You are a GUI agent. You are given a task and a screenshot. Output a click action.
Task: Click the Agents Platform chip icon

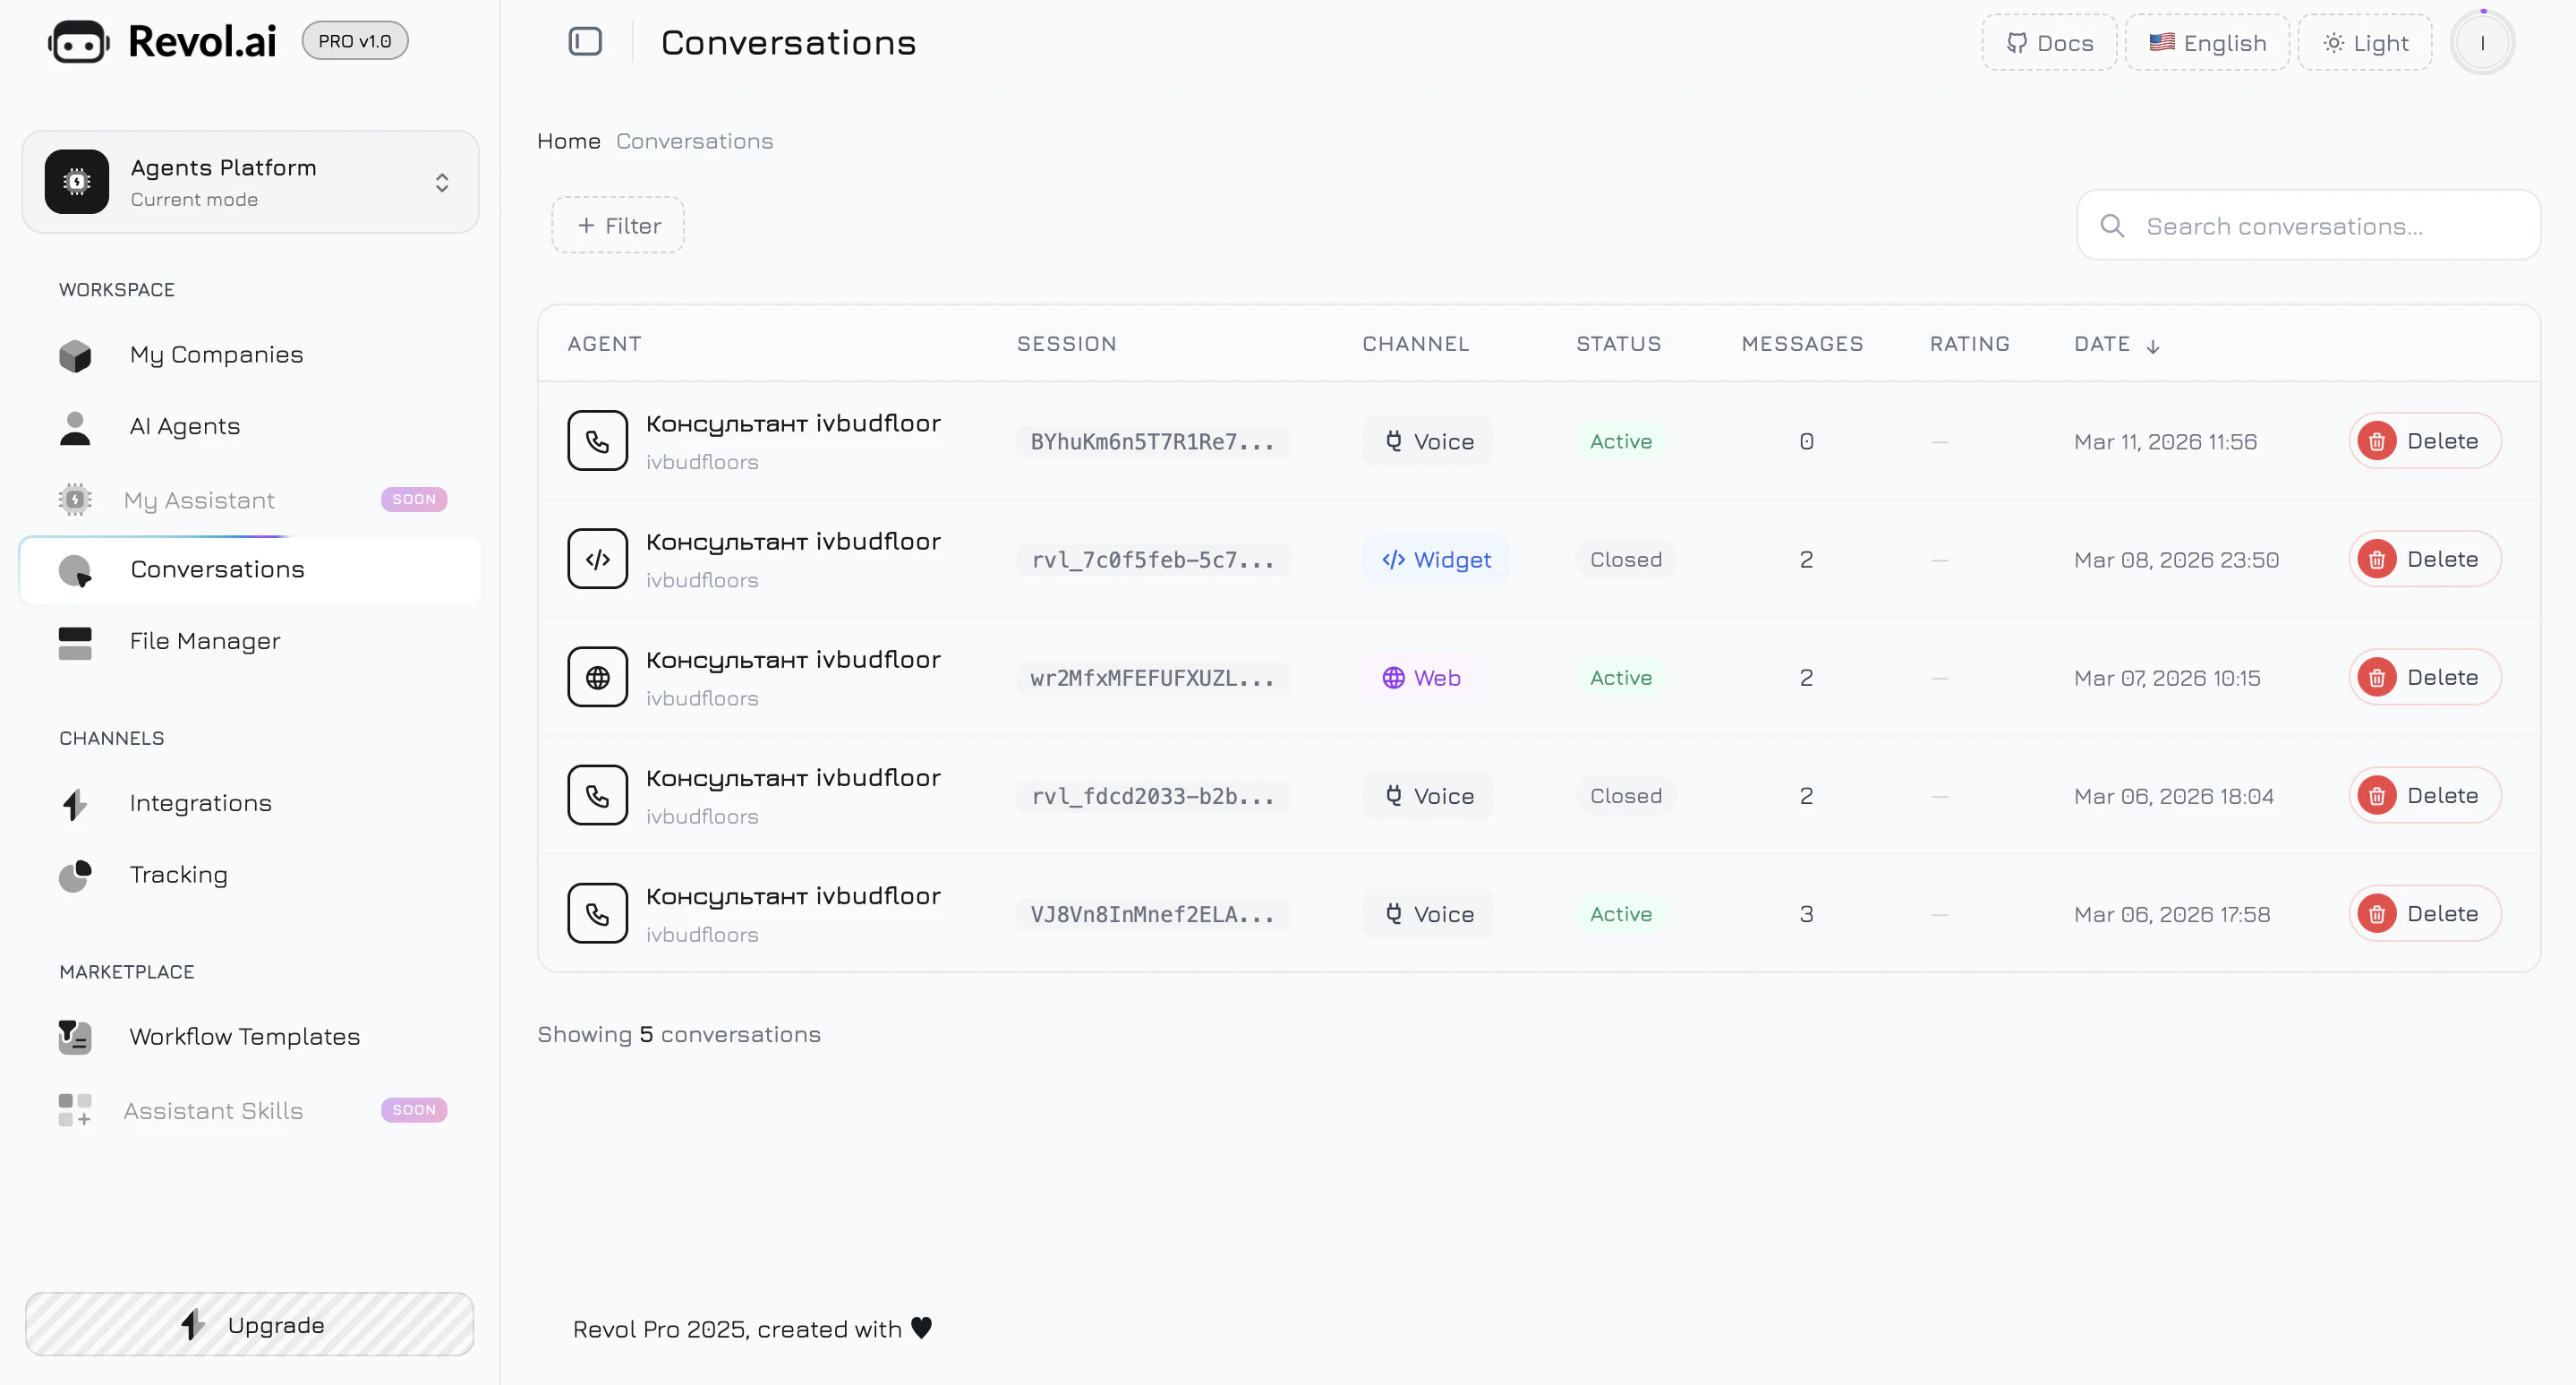pos(77,182)
